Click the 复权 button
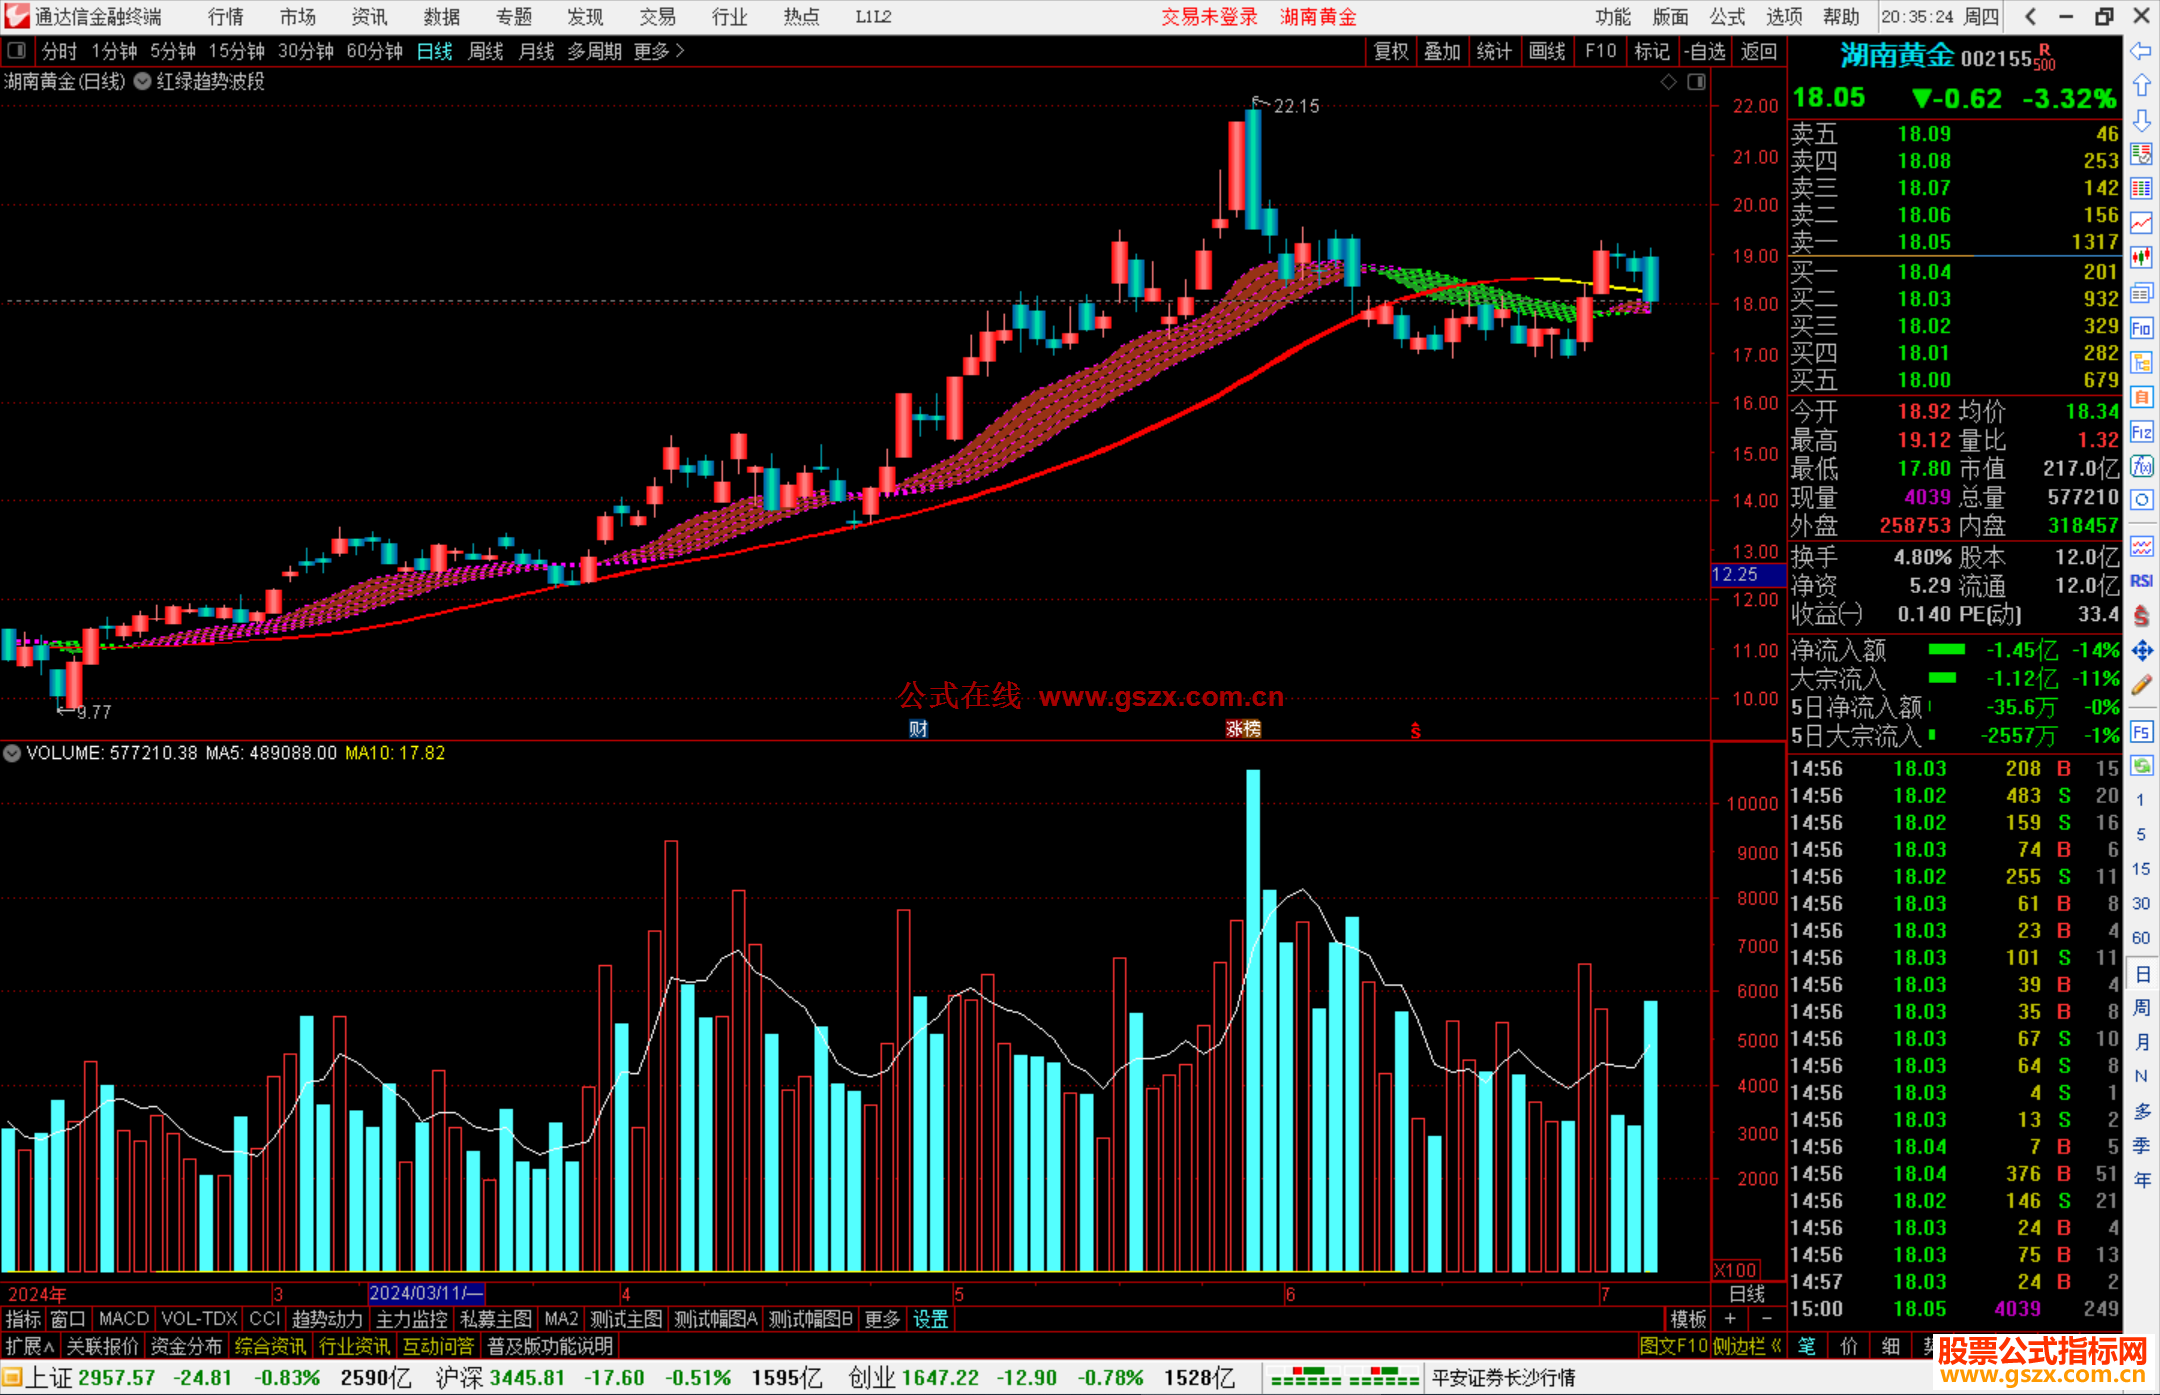 [x=1390, y=51]
